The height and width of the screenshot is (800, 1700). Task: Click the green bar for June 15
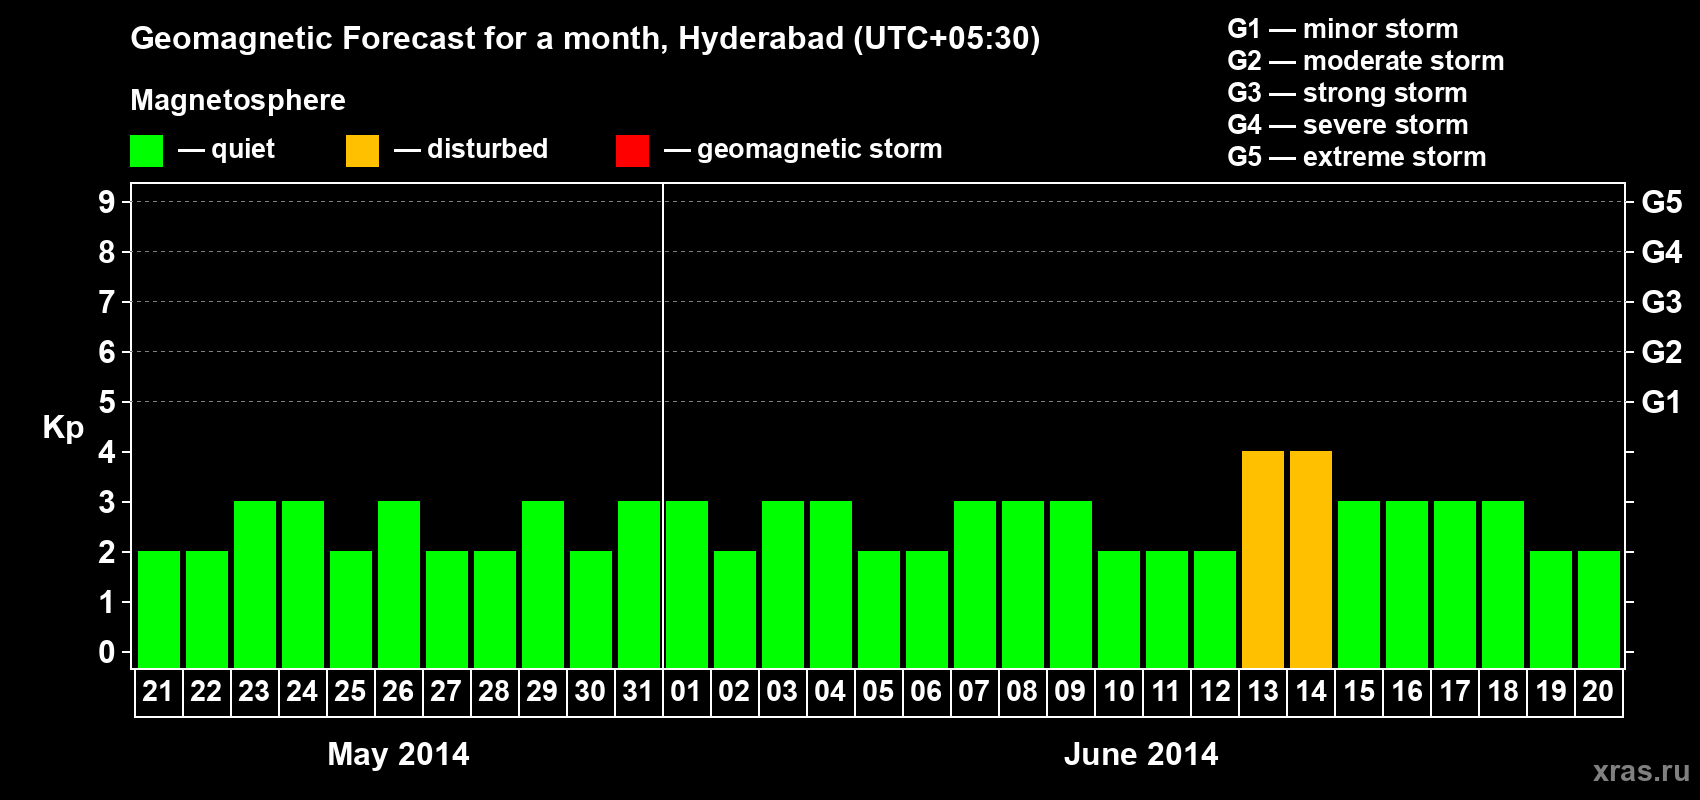coord(1359,585)
